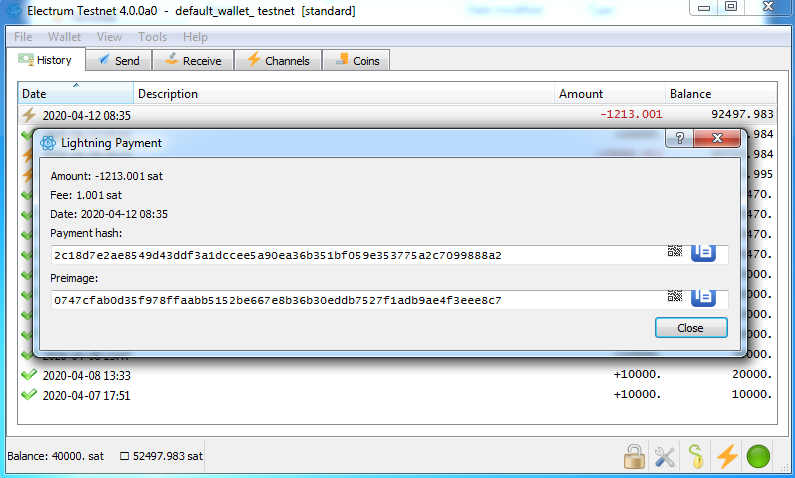The width and height of the screenshot is (795, 478).
Task: Click the password lock icon in status bar
Action: click(634, 456)
